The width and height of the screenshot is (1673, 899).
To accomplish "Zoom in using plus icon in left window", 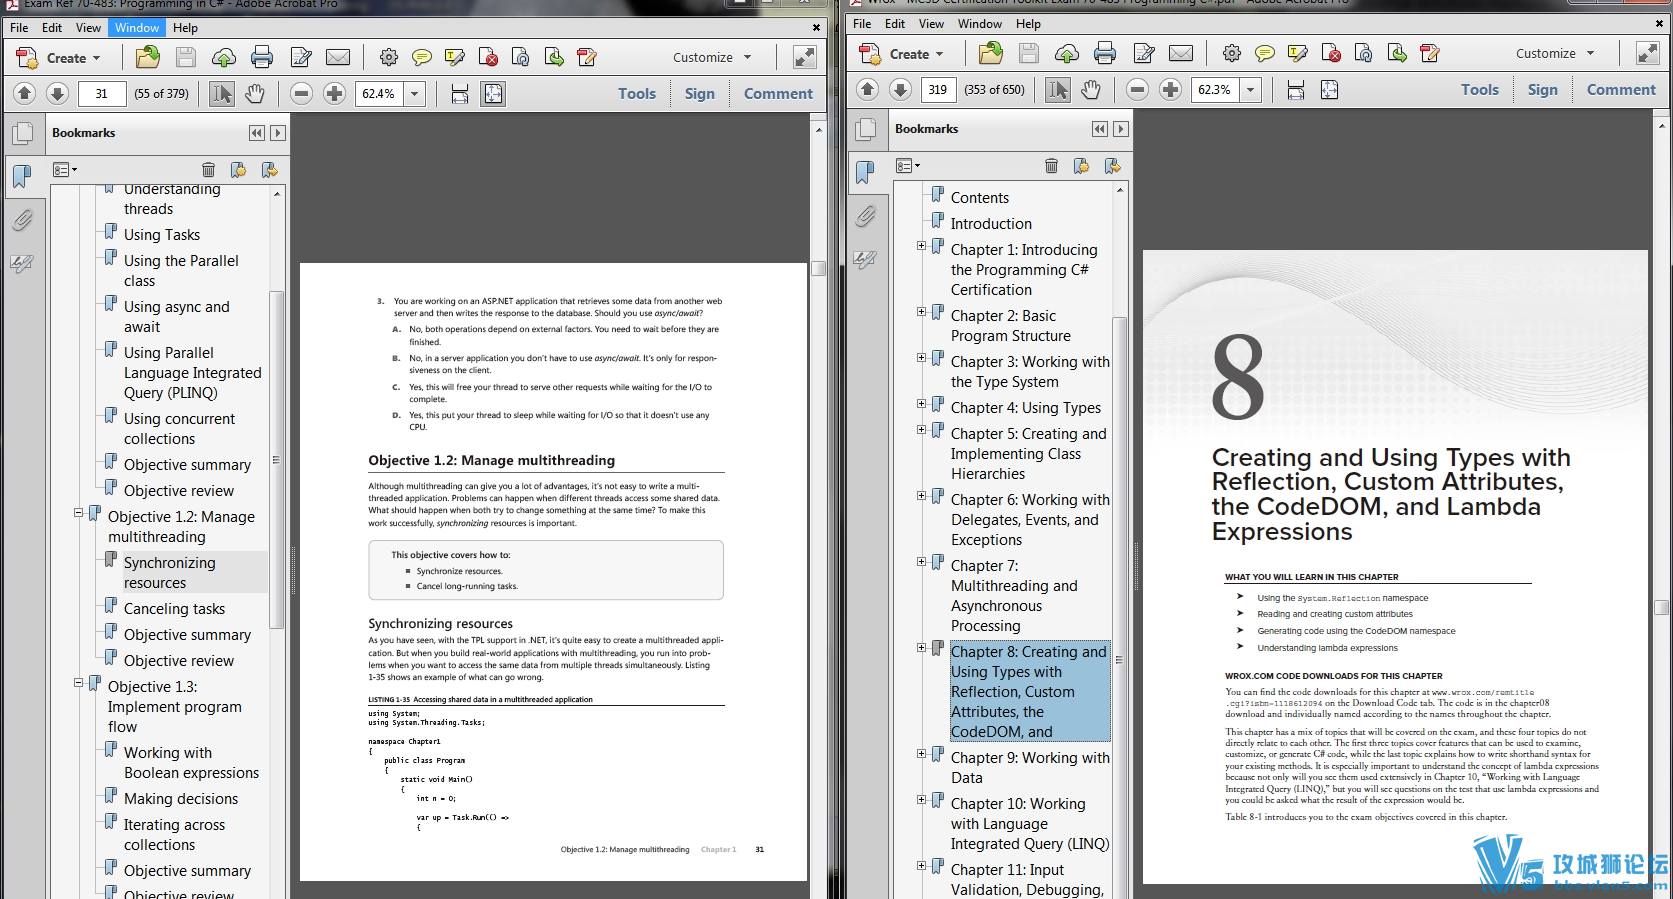I will tap(334, 93).
